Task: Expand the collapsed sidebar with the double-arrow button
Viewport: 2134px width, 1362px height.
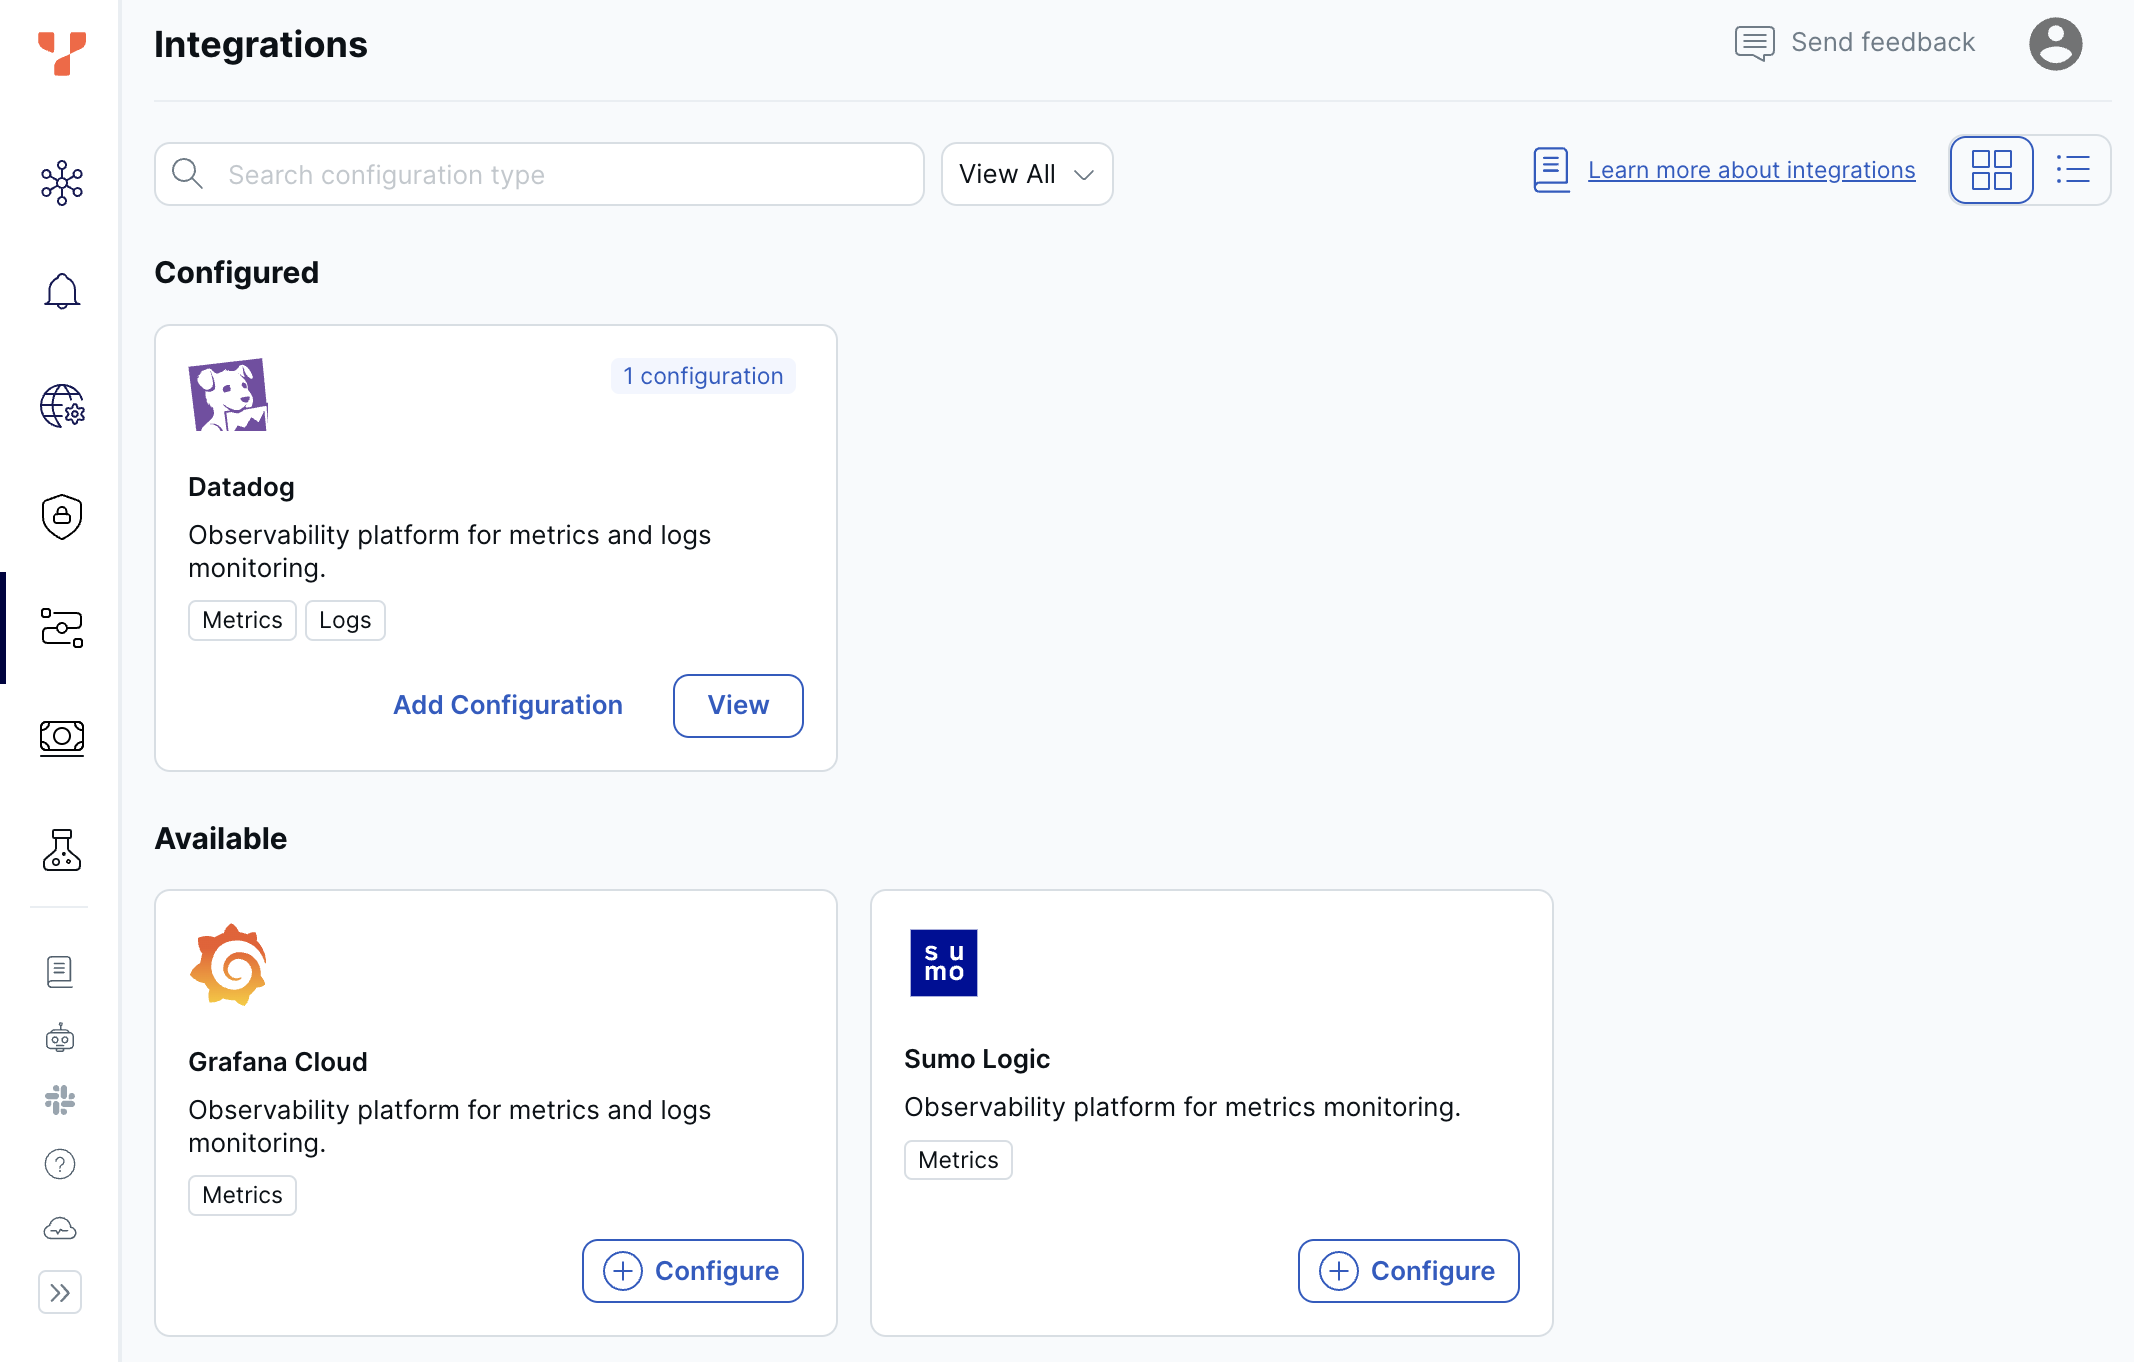Action: [x=60, y=1292]
